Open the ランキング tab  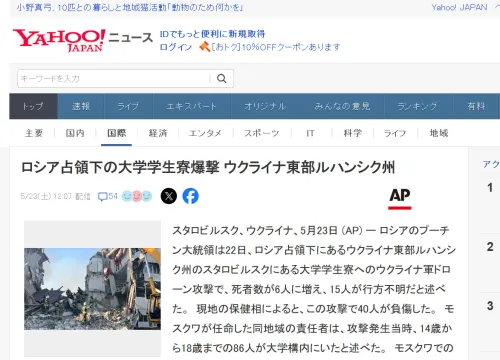[417, 106]
